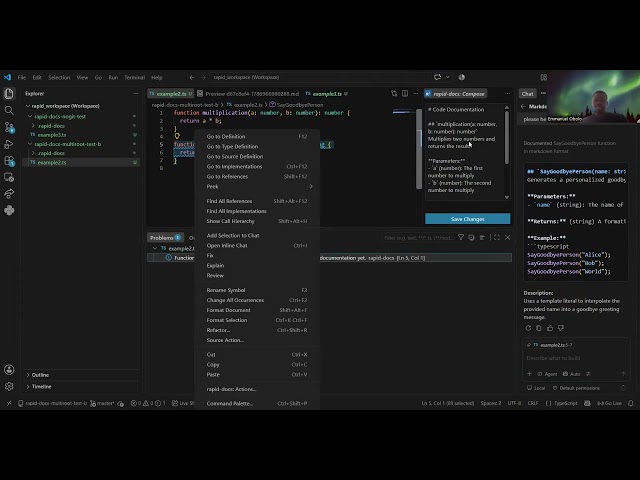Open the Extensions view icon
This screenshot has height=480, width=640.
[x=9, y=161]
